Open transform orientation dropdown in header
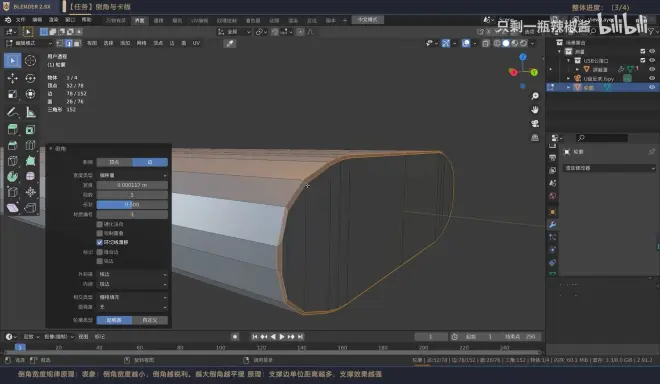 click(x=234, y=32)
